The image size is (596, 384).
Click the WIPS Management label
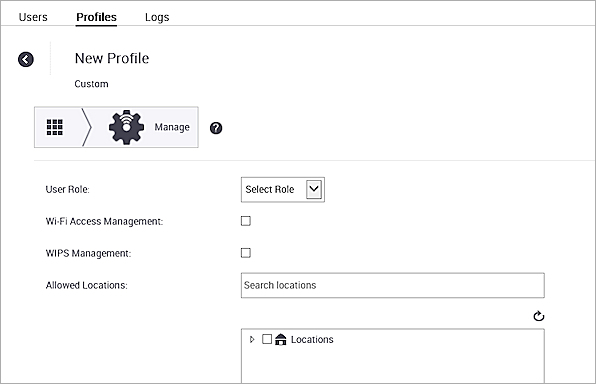coord(88,253)
